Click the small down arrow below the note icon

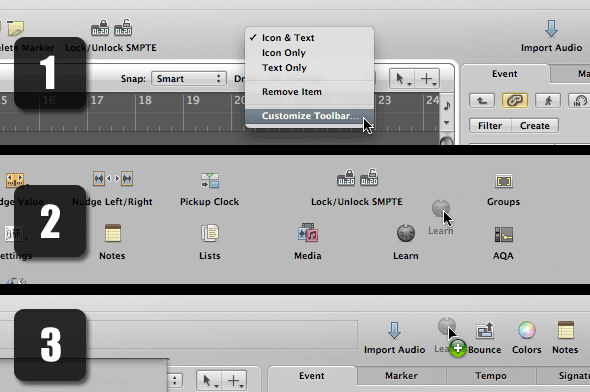(x=447, y=123)
